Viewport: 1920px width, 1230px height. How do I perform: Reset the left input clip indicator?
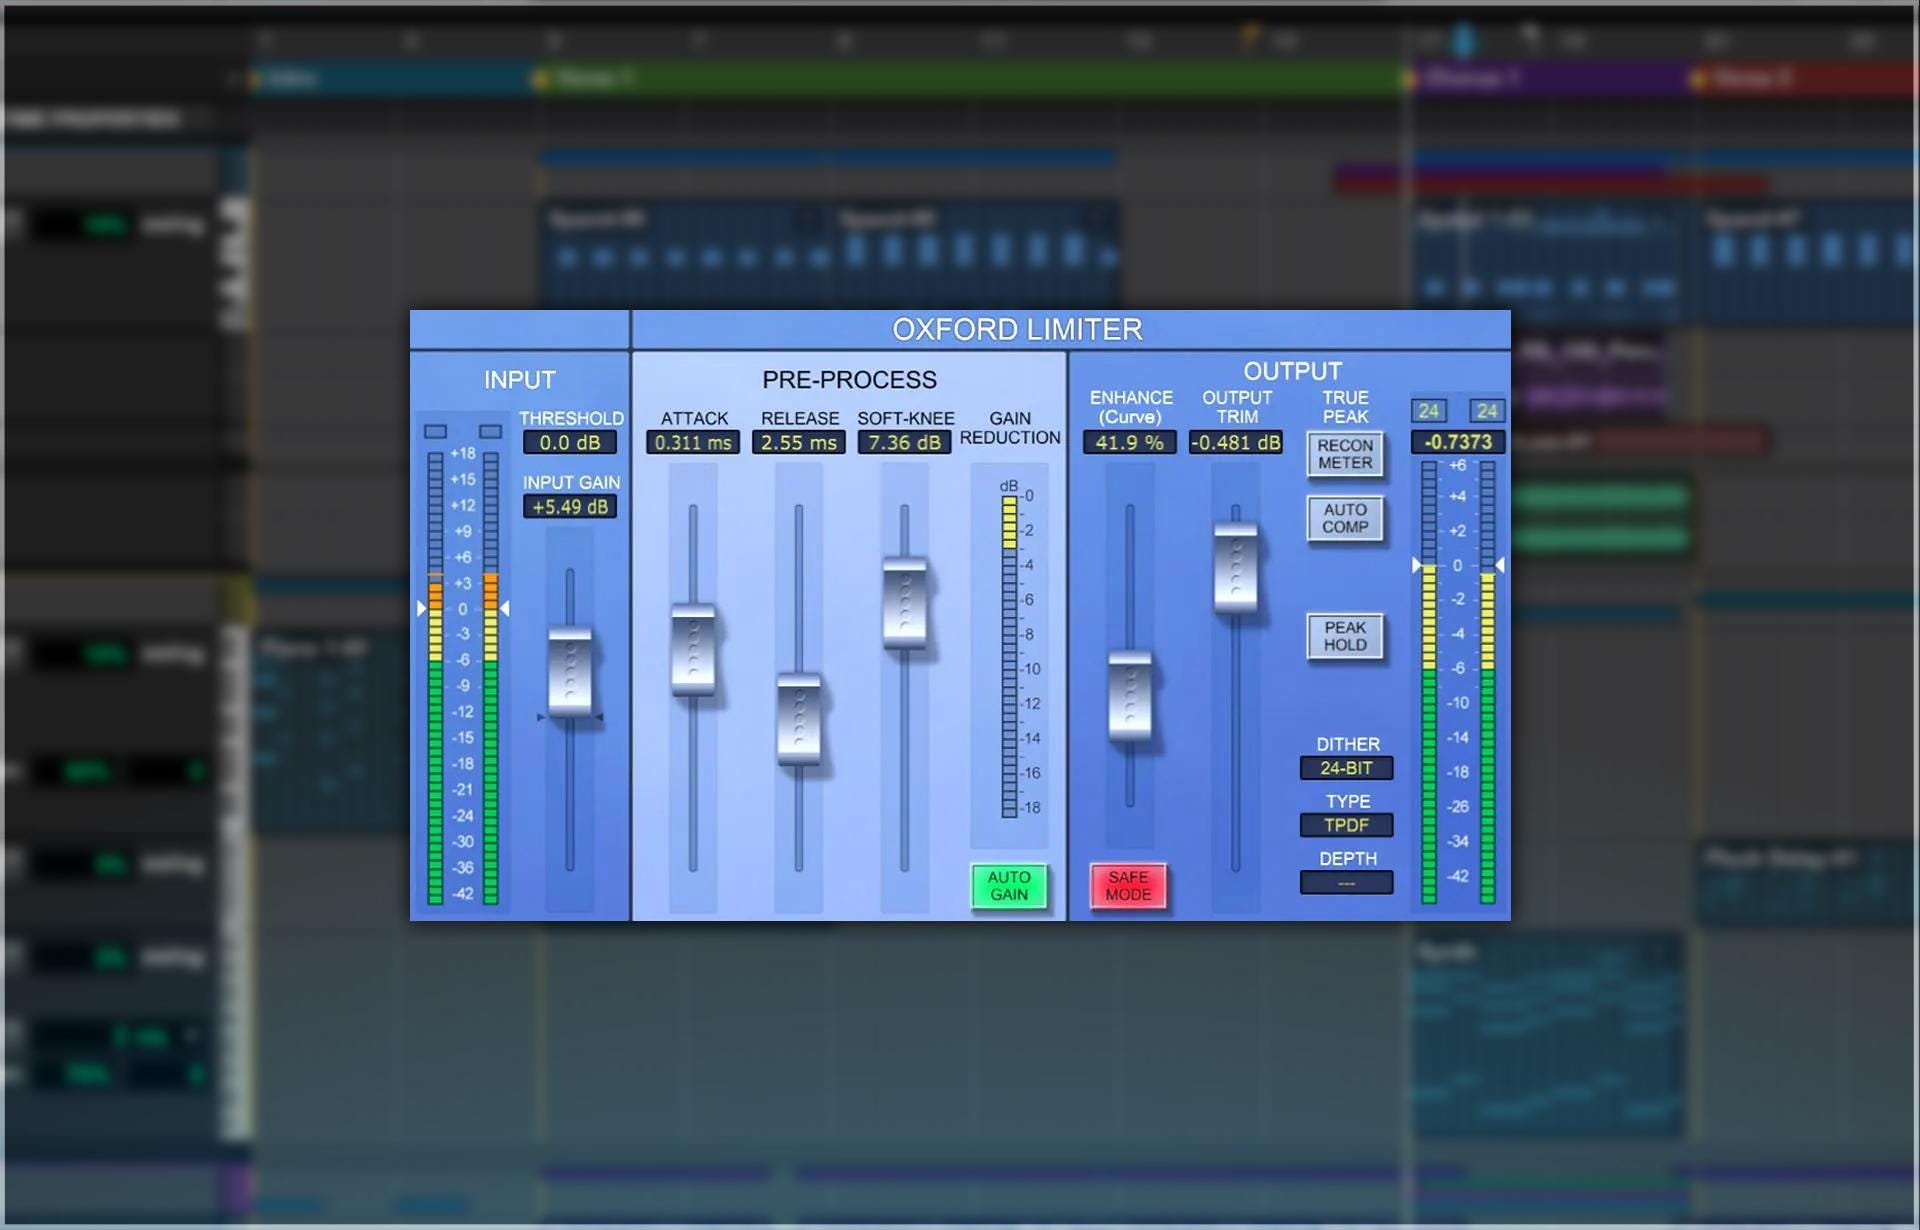click(436, 432)
